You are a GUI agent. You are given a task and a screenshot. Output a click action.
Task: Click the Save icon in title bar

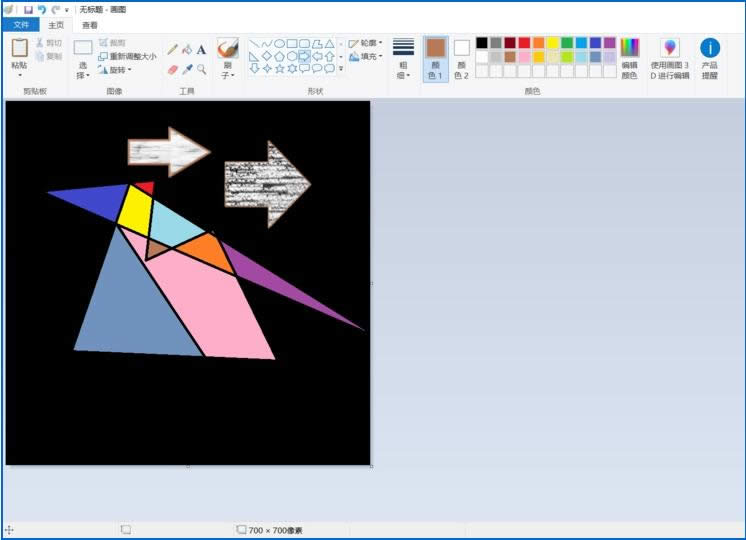pos(28,9)
